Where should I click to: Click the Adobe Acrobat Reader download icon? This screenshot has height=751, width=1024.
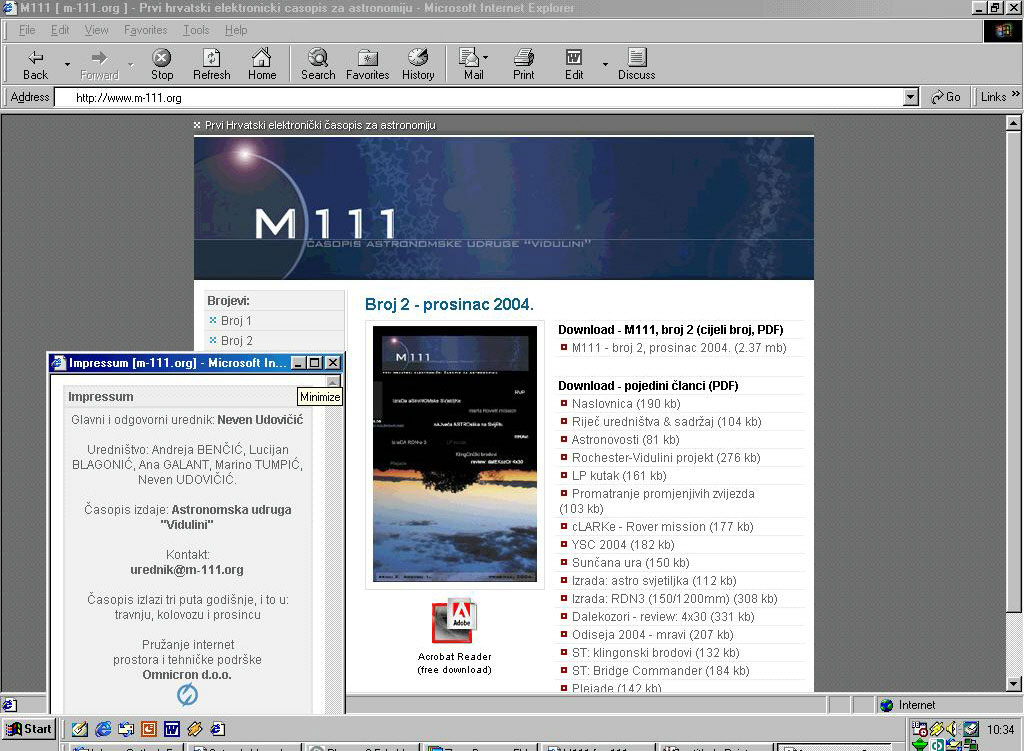[x=454, y=622]
